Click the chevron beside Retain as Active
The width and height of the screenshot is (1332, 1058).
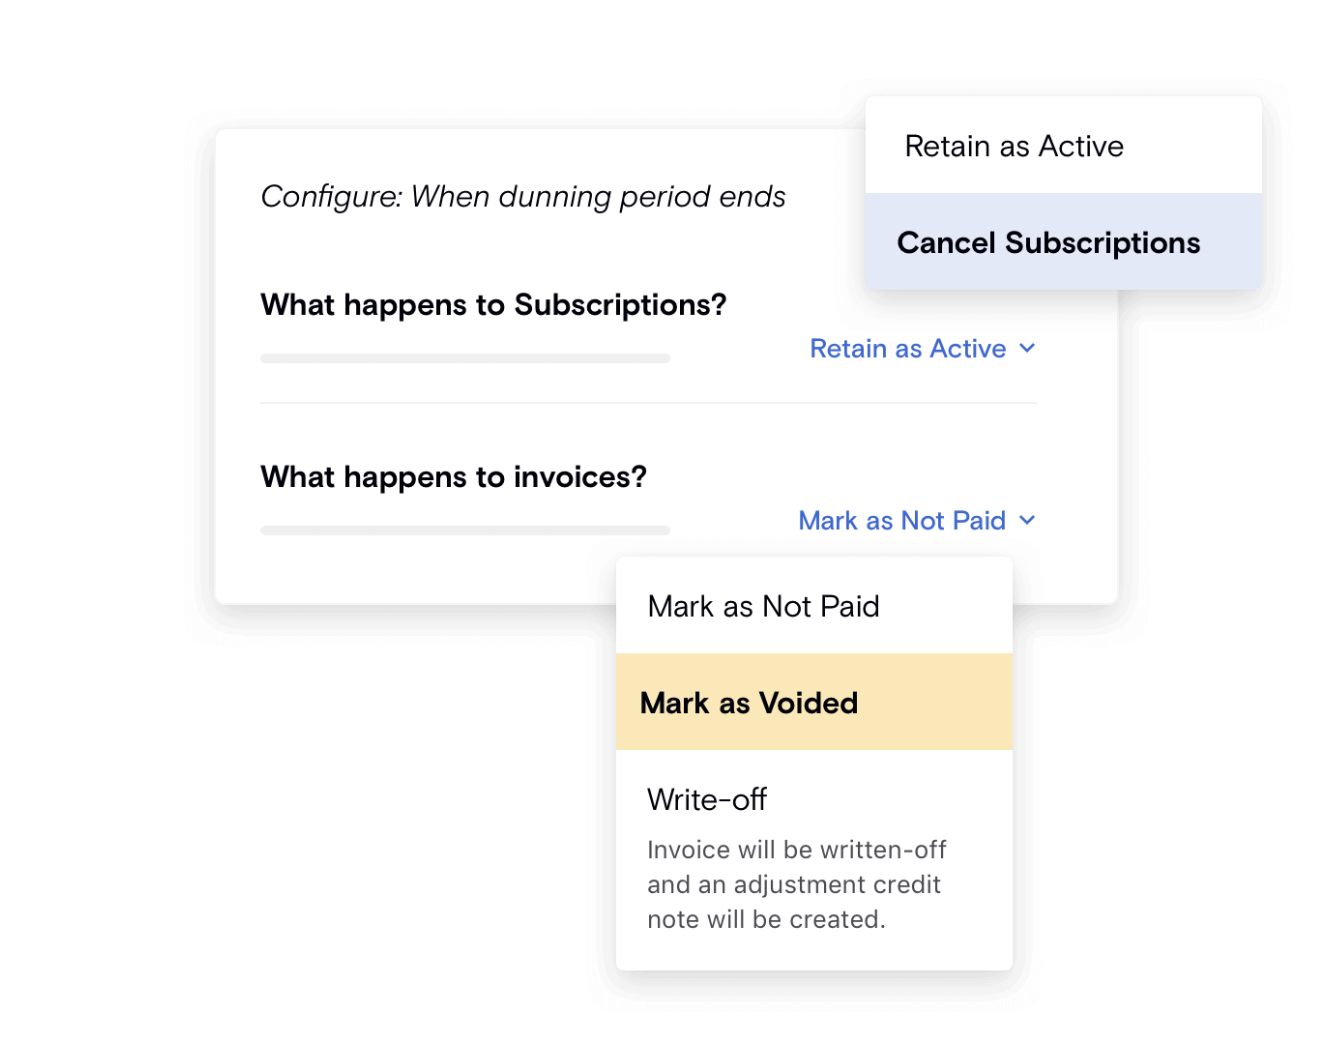point(1027,348)
